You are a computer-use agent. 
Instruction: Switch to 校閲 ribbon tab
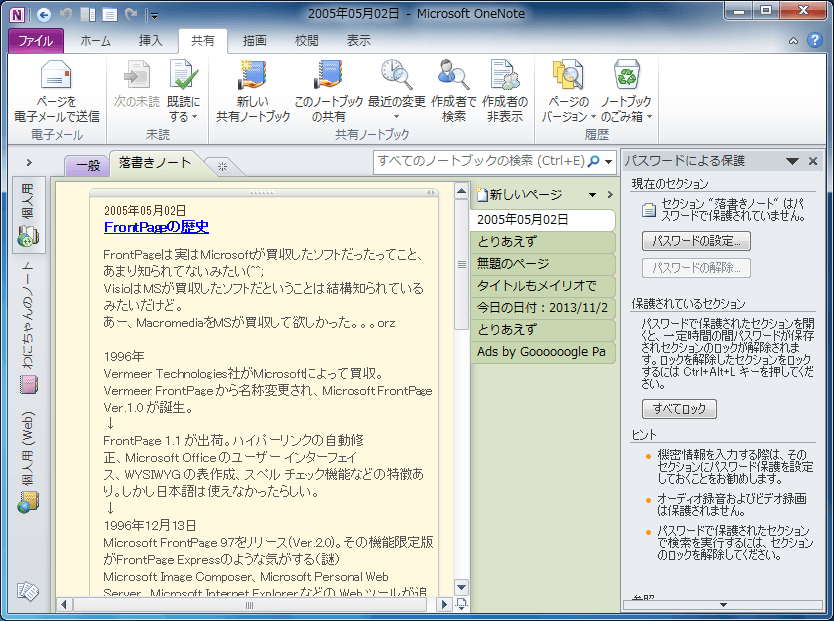point(307,41)
